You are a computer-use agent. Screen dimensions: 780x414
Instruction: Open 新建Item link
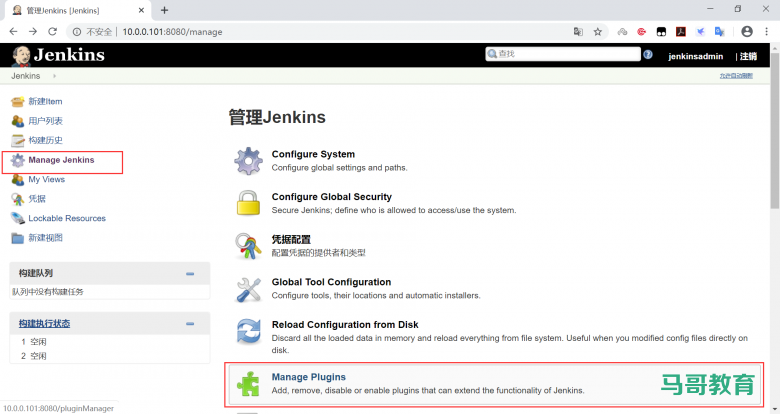click(x=45, y=102)
